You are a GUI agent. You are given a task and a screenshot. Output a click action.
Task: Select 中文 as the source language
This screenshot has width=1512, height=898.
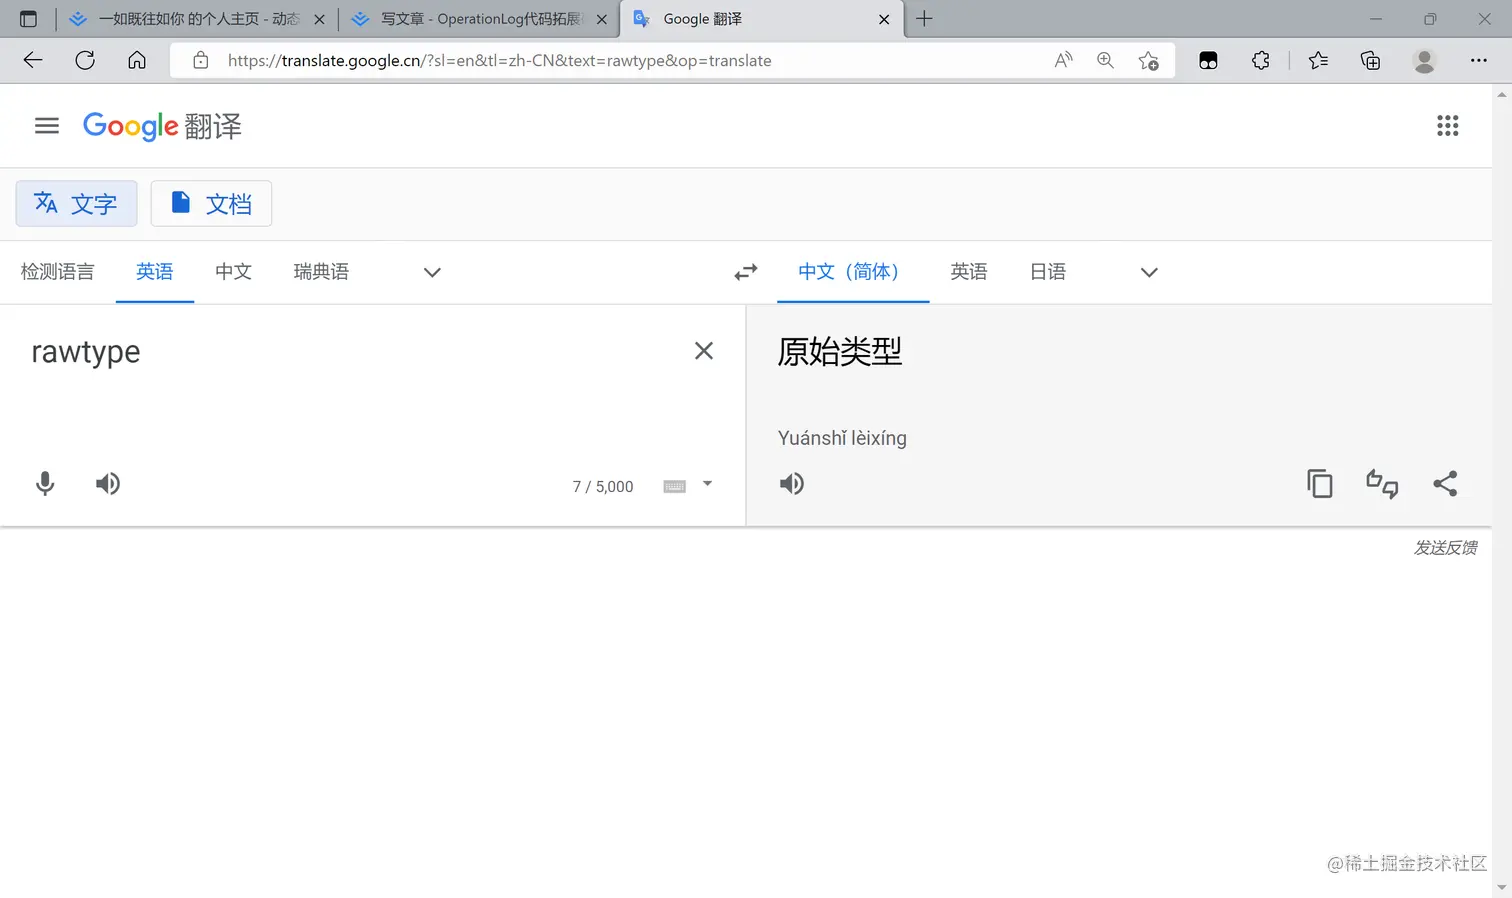(x=233, y=272)
